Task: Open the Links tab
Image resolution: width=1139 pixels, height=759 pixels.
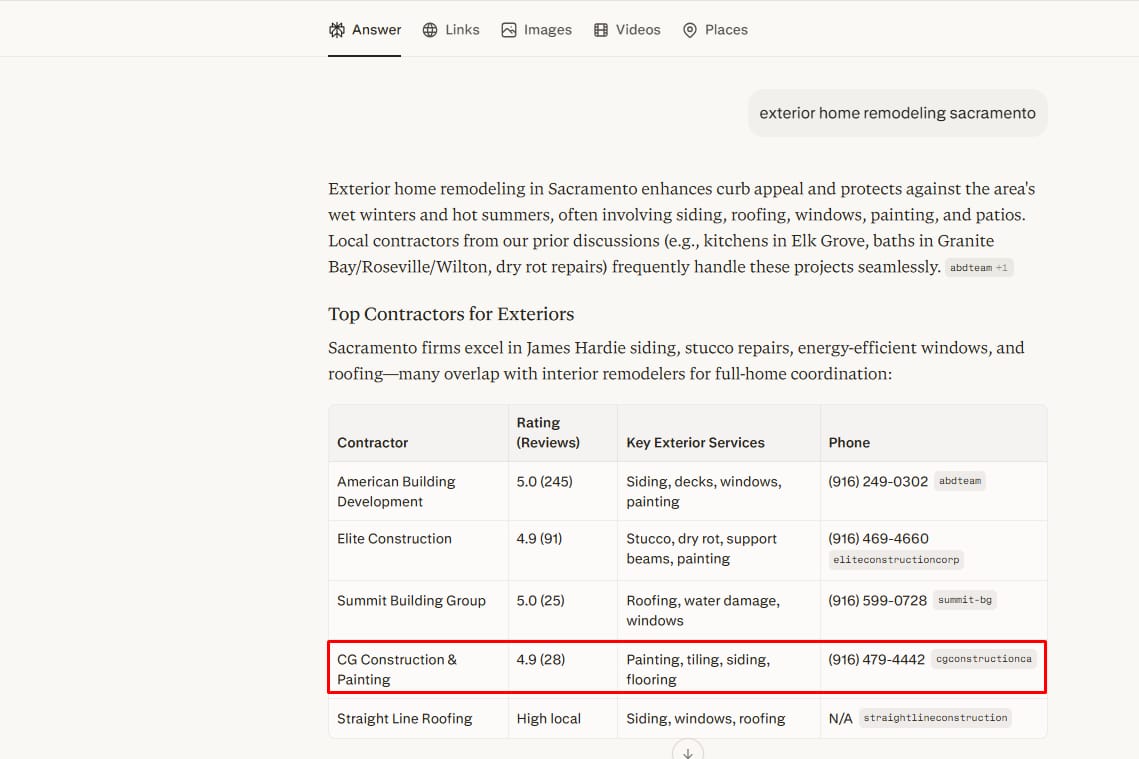Action: 451,30
